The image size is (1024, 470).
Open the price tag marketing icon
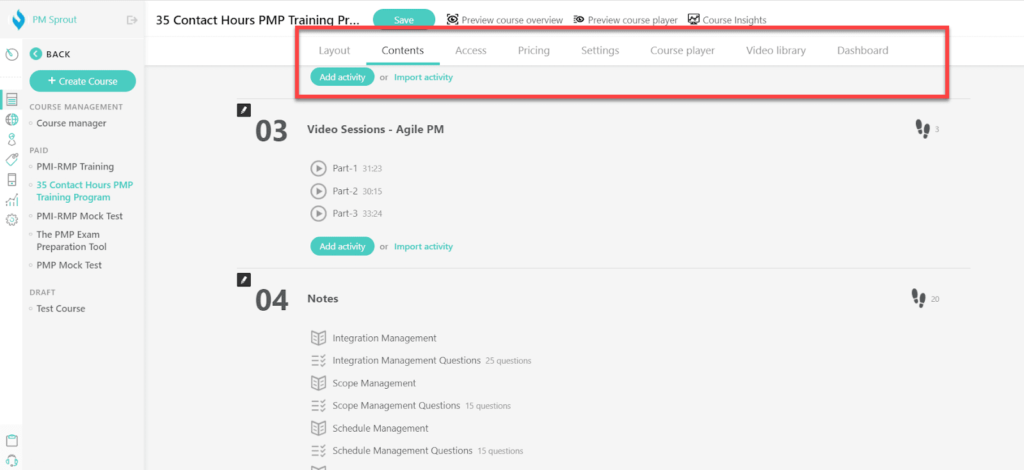click(12, 159)
